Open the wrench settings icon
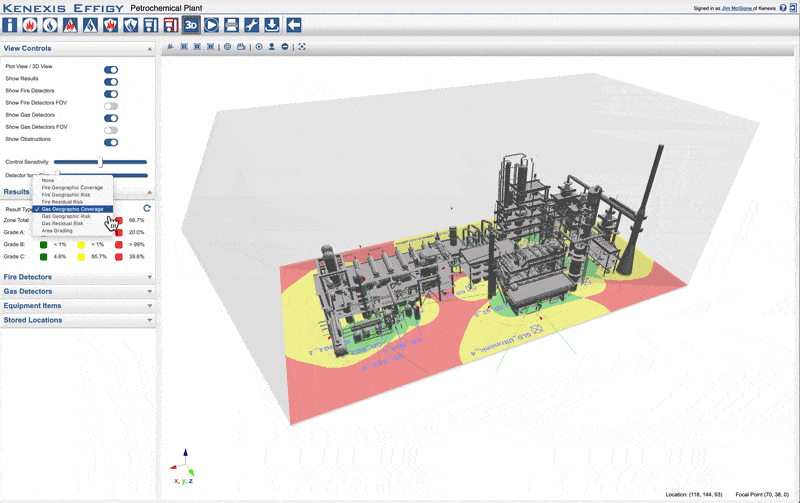The width and height of the screenshot is (800, 503). [252, 24]
